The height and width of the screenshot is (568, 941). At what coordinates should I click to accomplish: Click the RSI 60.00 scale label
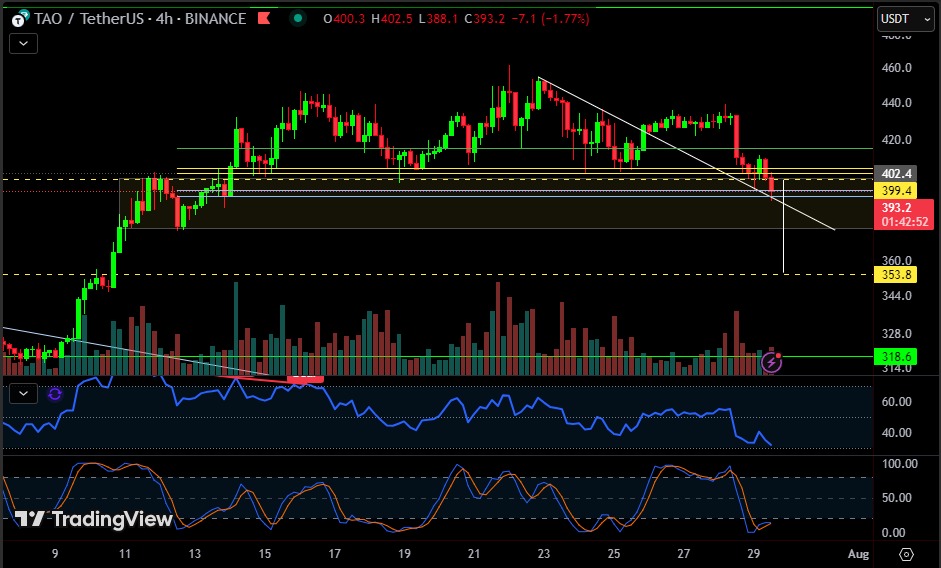click(x=897, y=402)
